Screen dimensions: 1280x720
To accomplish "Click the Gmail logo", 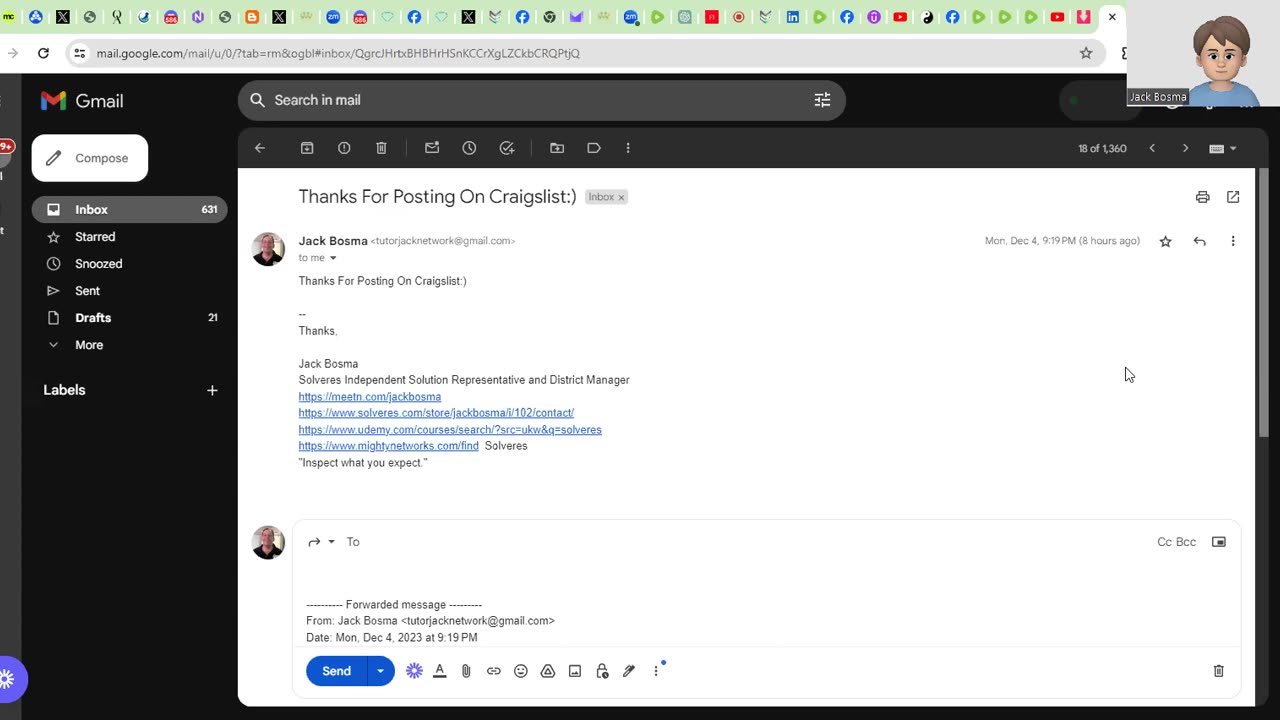I will (82, 101).
